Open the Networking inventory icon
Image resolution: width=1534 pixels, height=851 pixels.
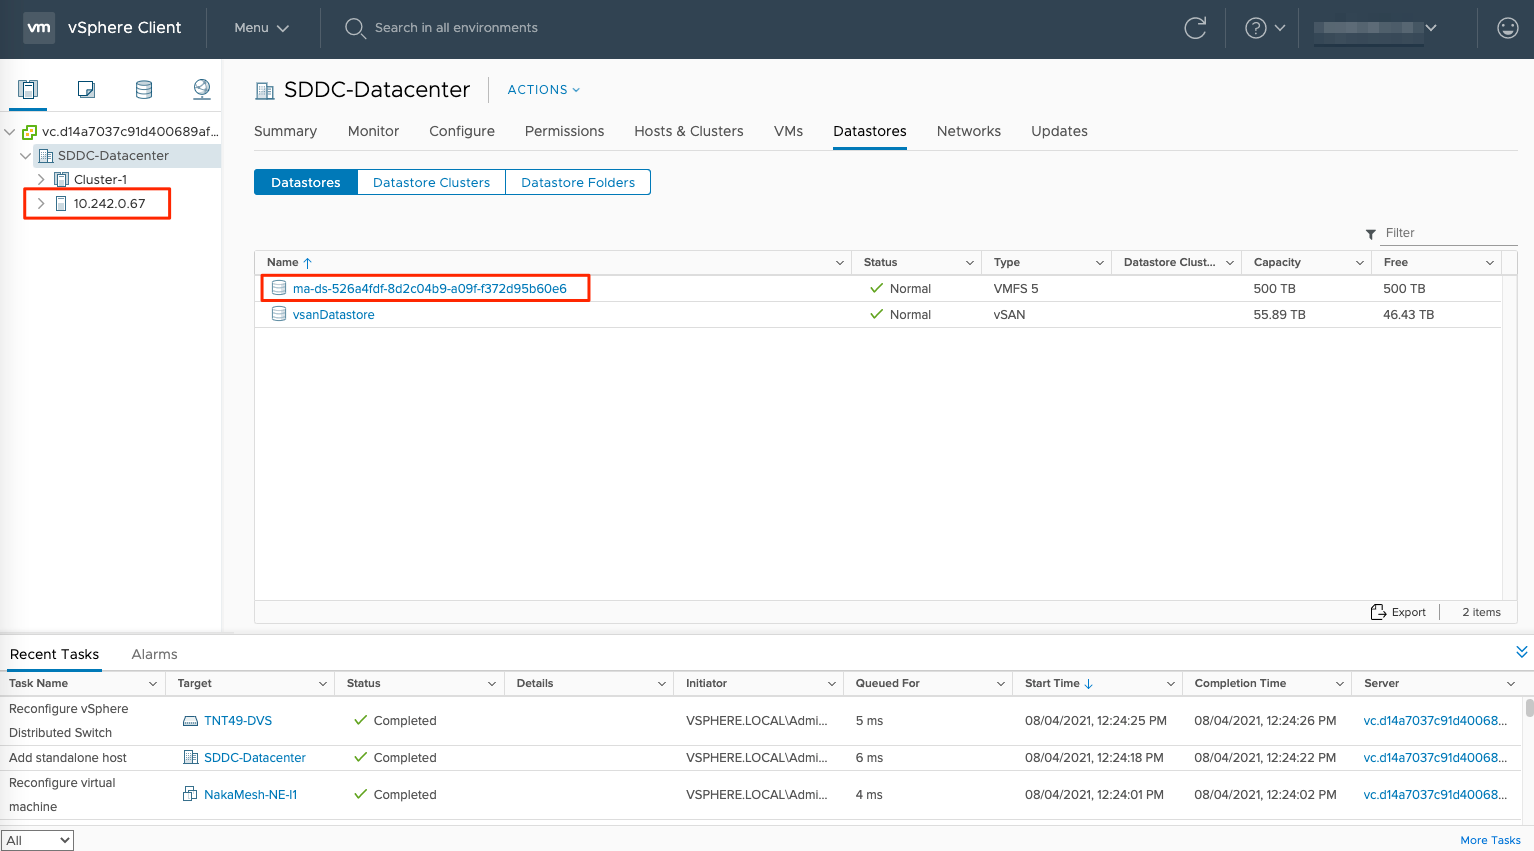coord(202,90)
